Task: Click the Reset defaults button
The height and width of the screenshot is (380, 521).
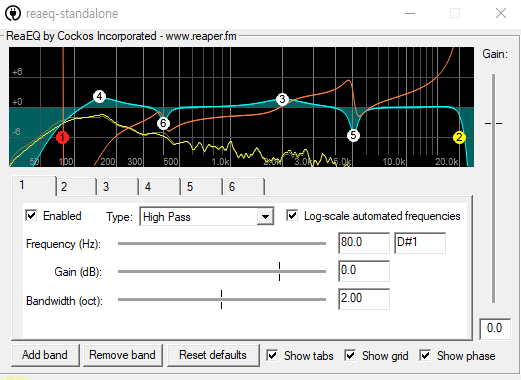Action: coord(213,355)
